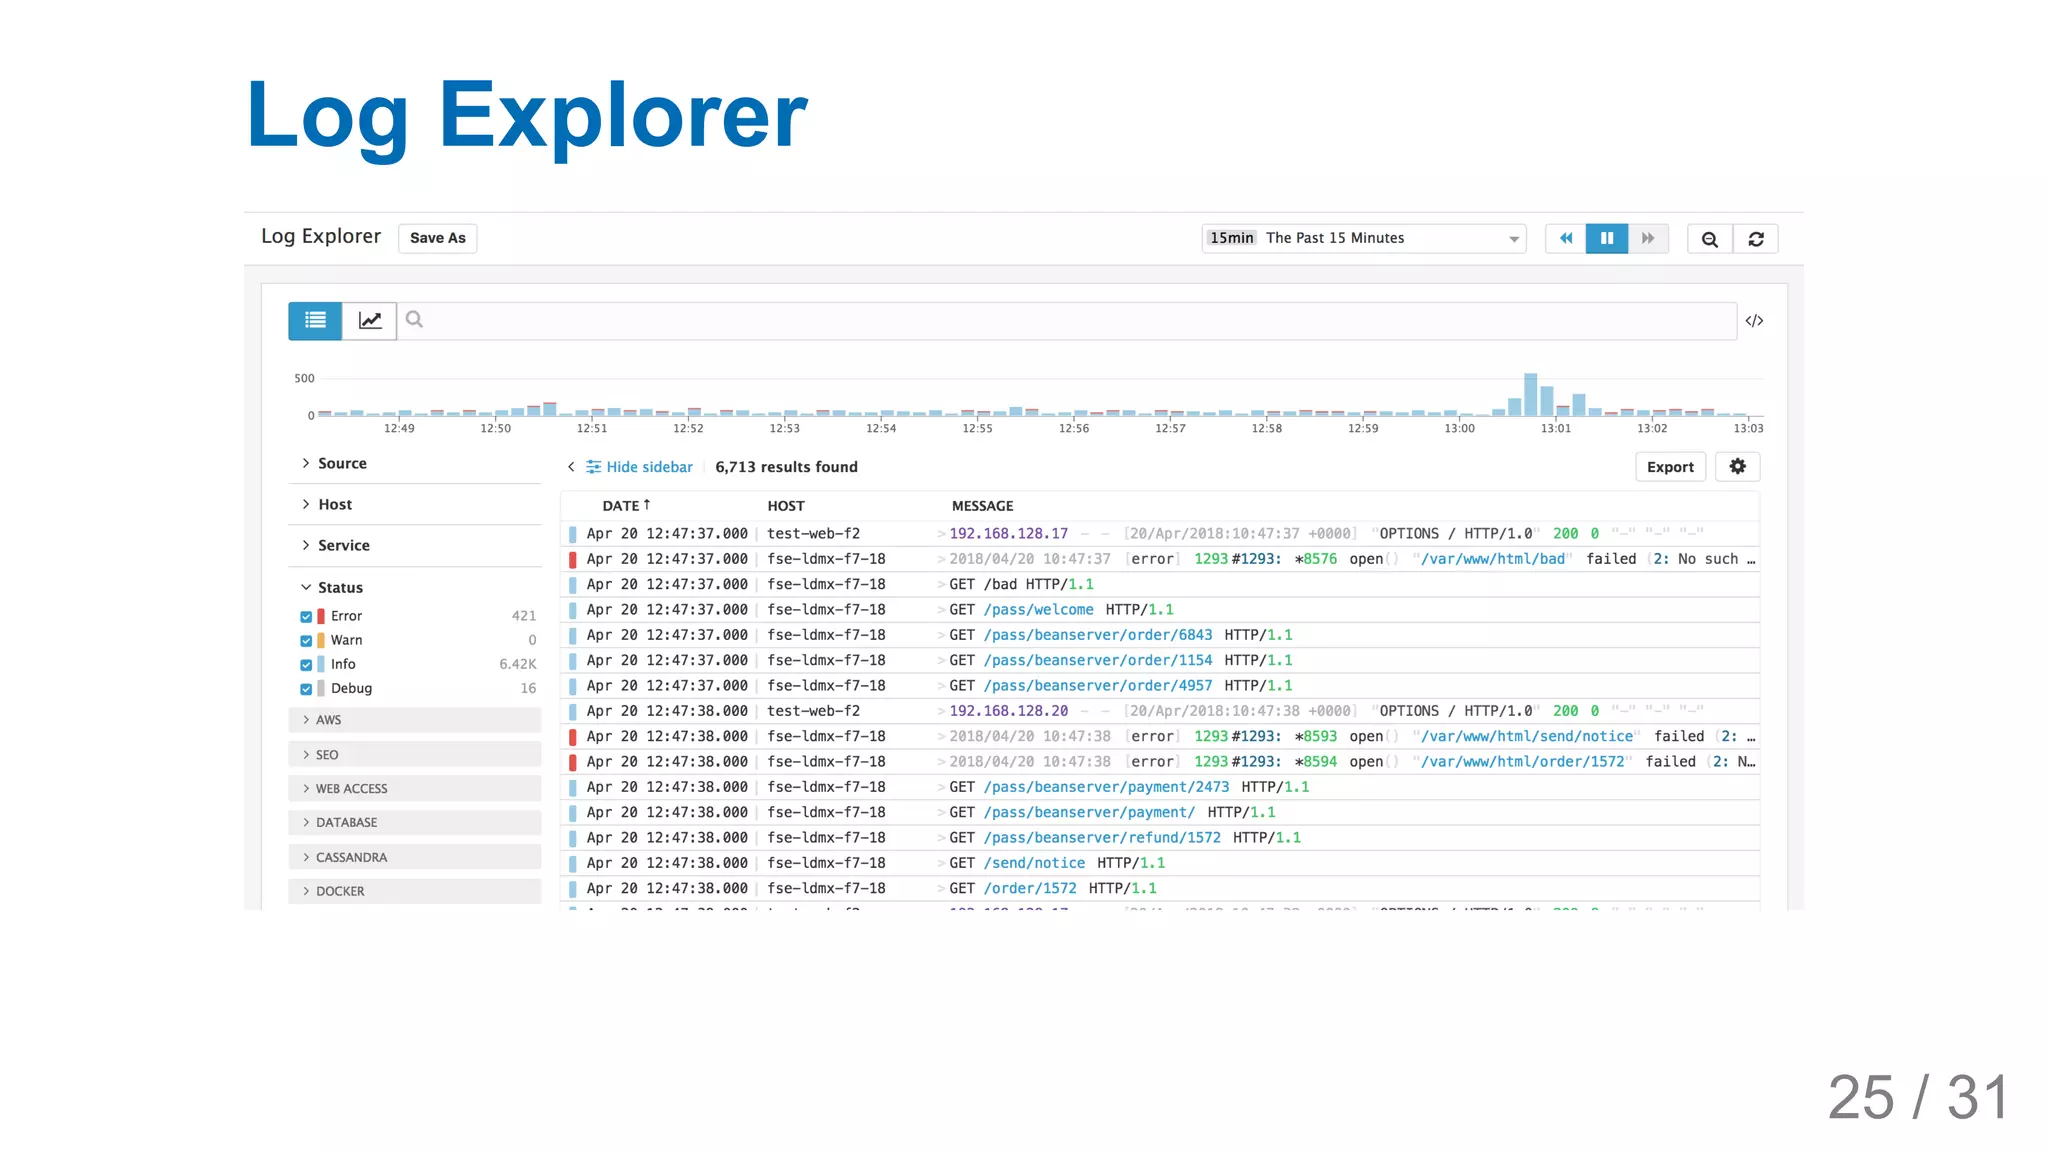Open the log row GET /bad HTTP/1.1

[x=1160, y=584]
